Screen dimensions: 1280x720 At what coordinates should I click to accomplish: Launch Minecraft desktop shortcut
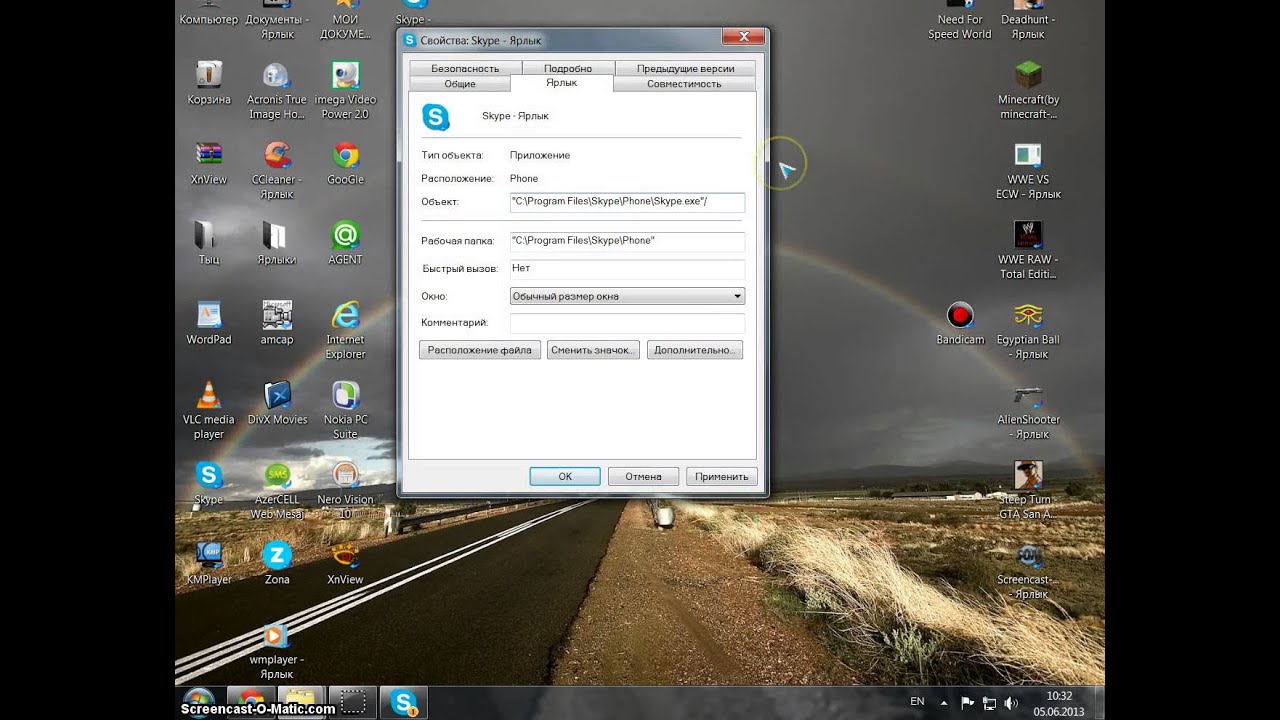pos(1028,91)
